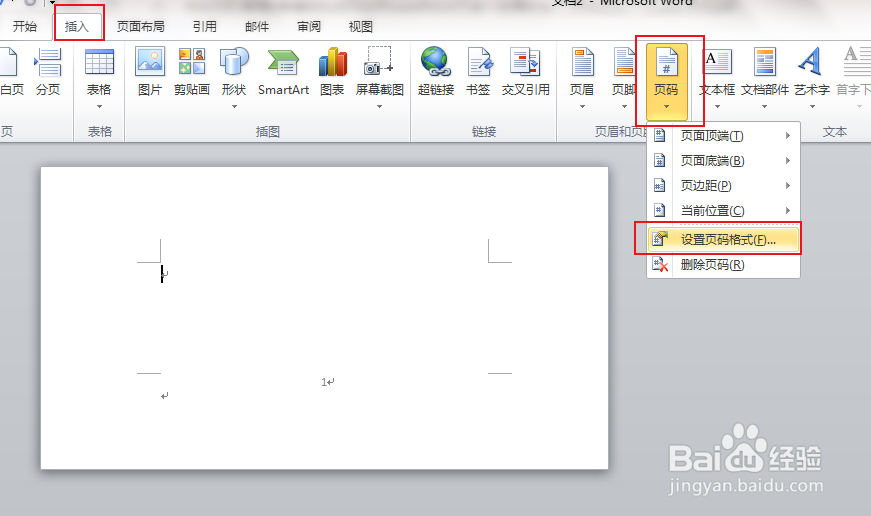Insert a page break with 分页
Screen dimensions: 871x516
pyautogui.click(x=48, y=72)
